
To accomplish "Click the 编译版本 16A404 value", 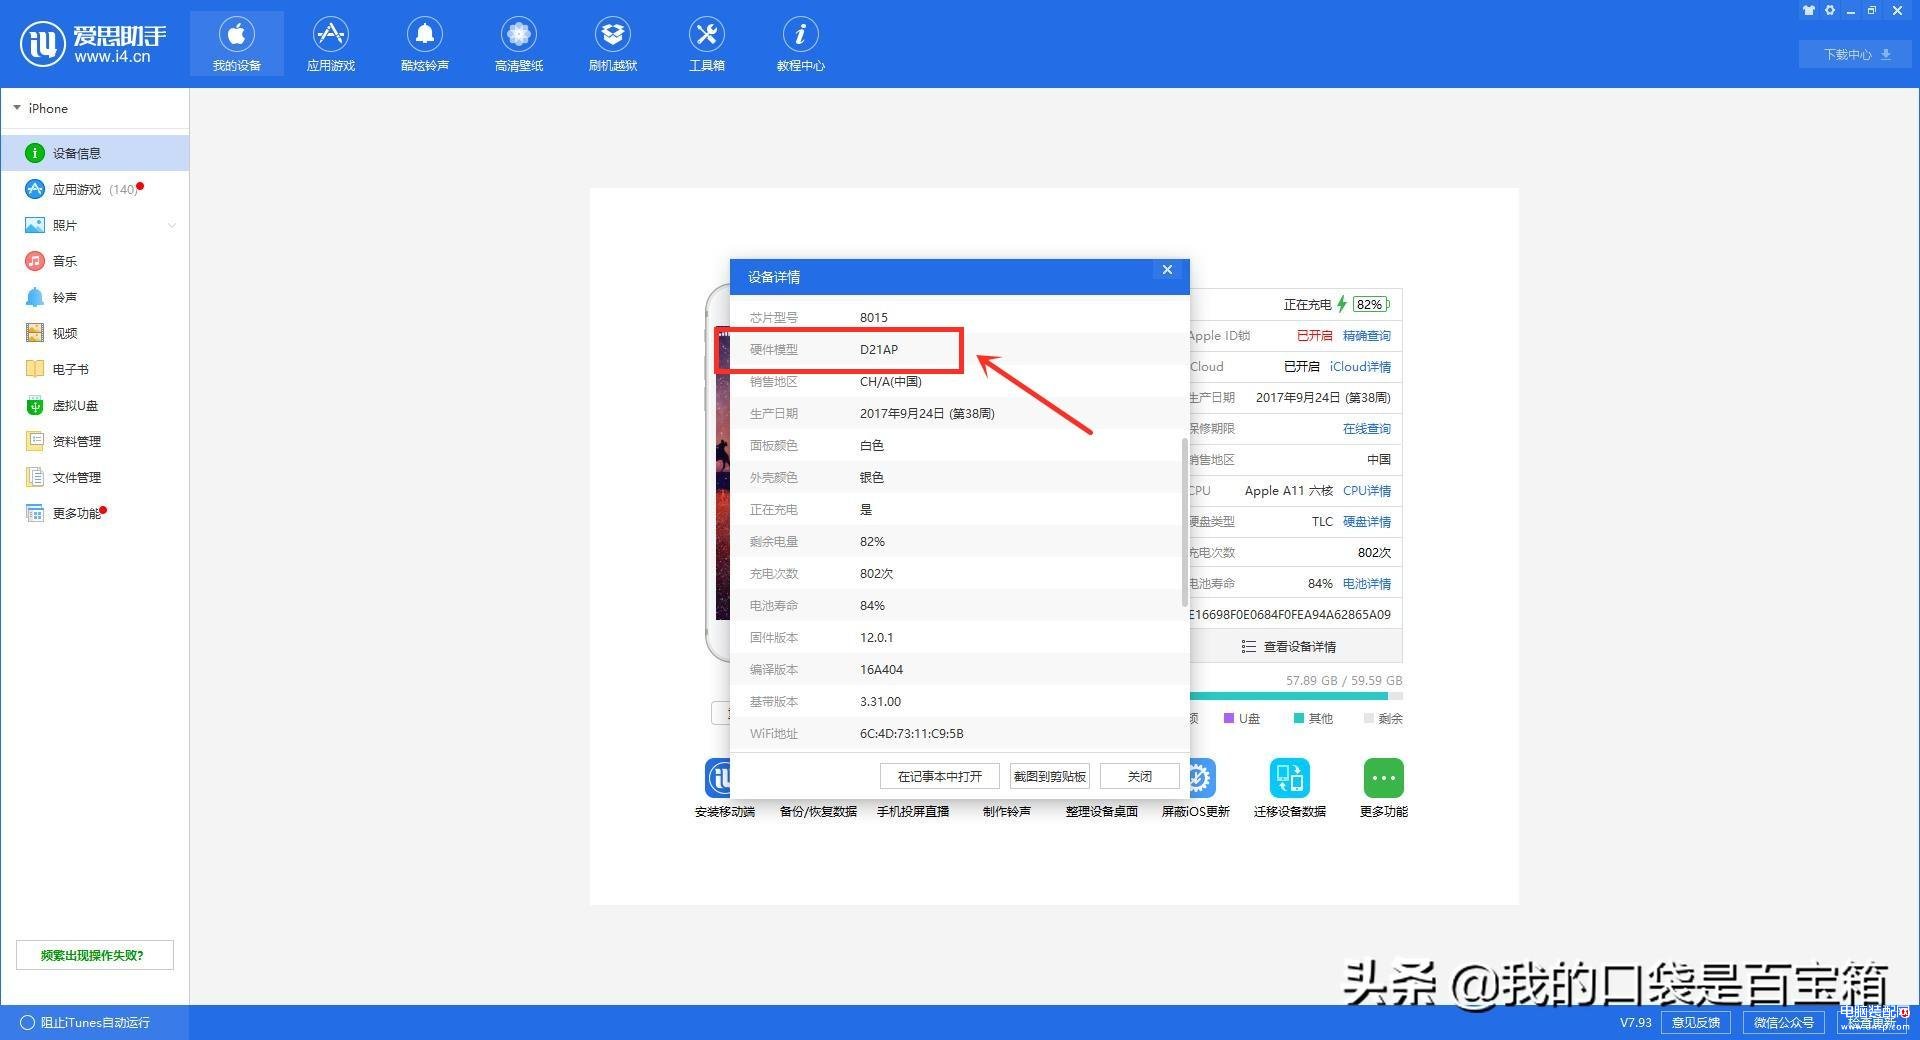I will pos(881,669).
